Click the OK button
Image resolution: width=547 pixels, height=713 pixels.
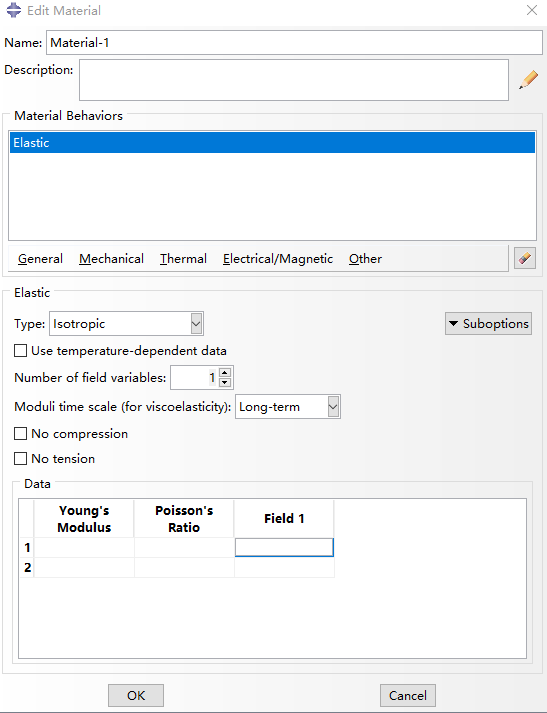click(x=136, y=695)
